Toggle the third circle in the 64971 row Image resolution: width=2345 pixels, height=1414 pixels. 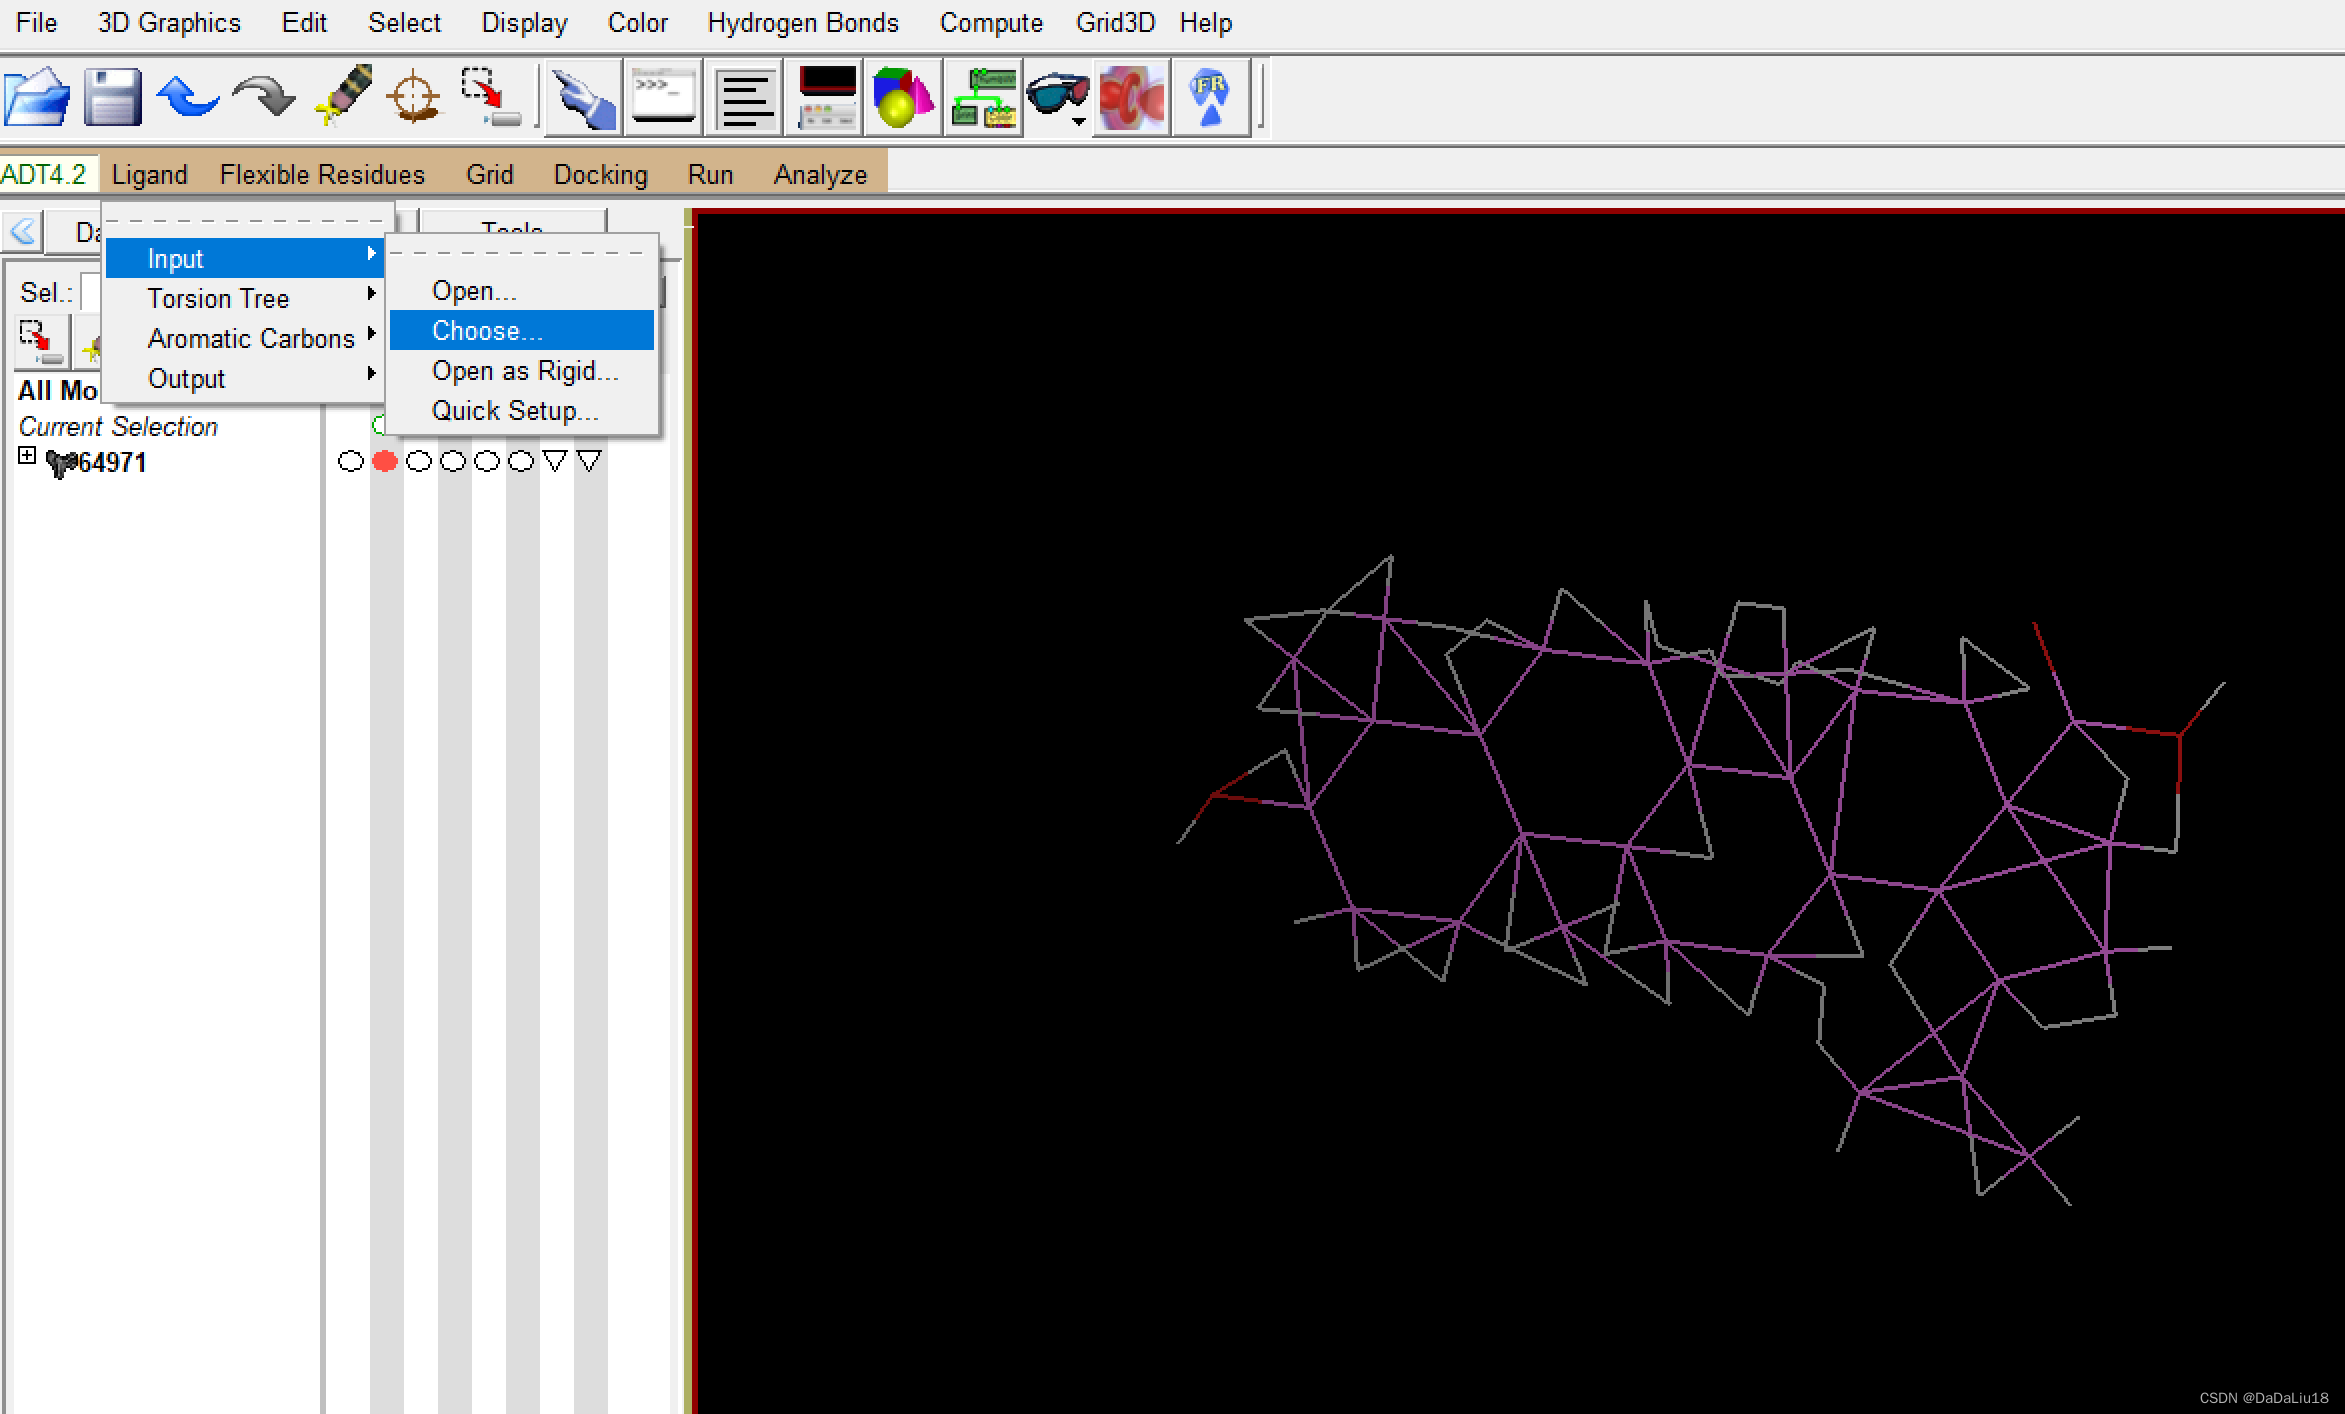point(419,461)
